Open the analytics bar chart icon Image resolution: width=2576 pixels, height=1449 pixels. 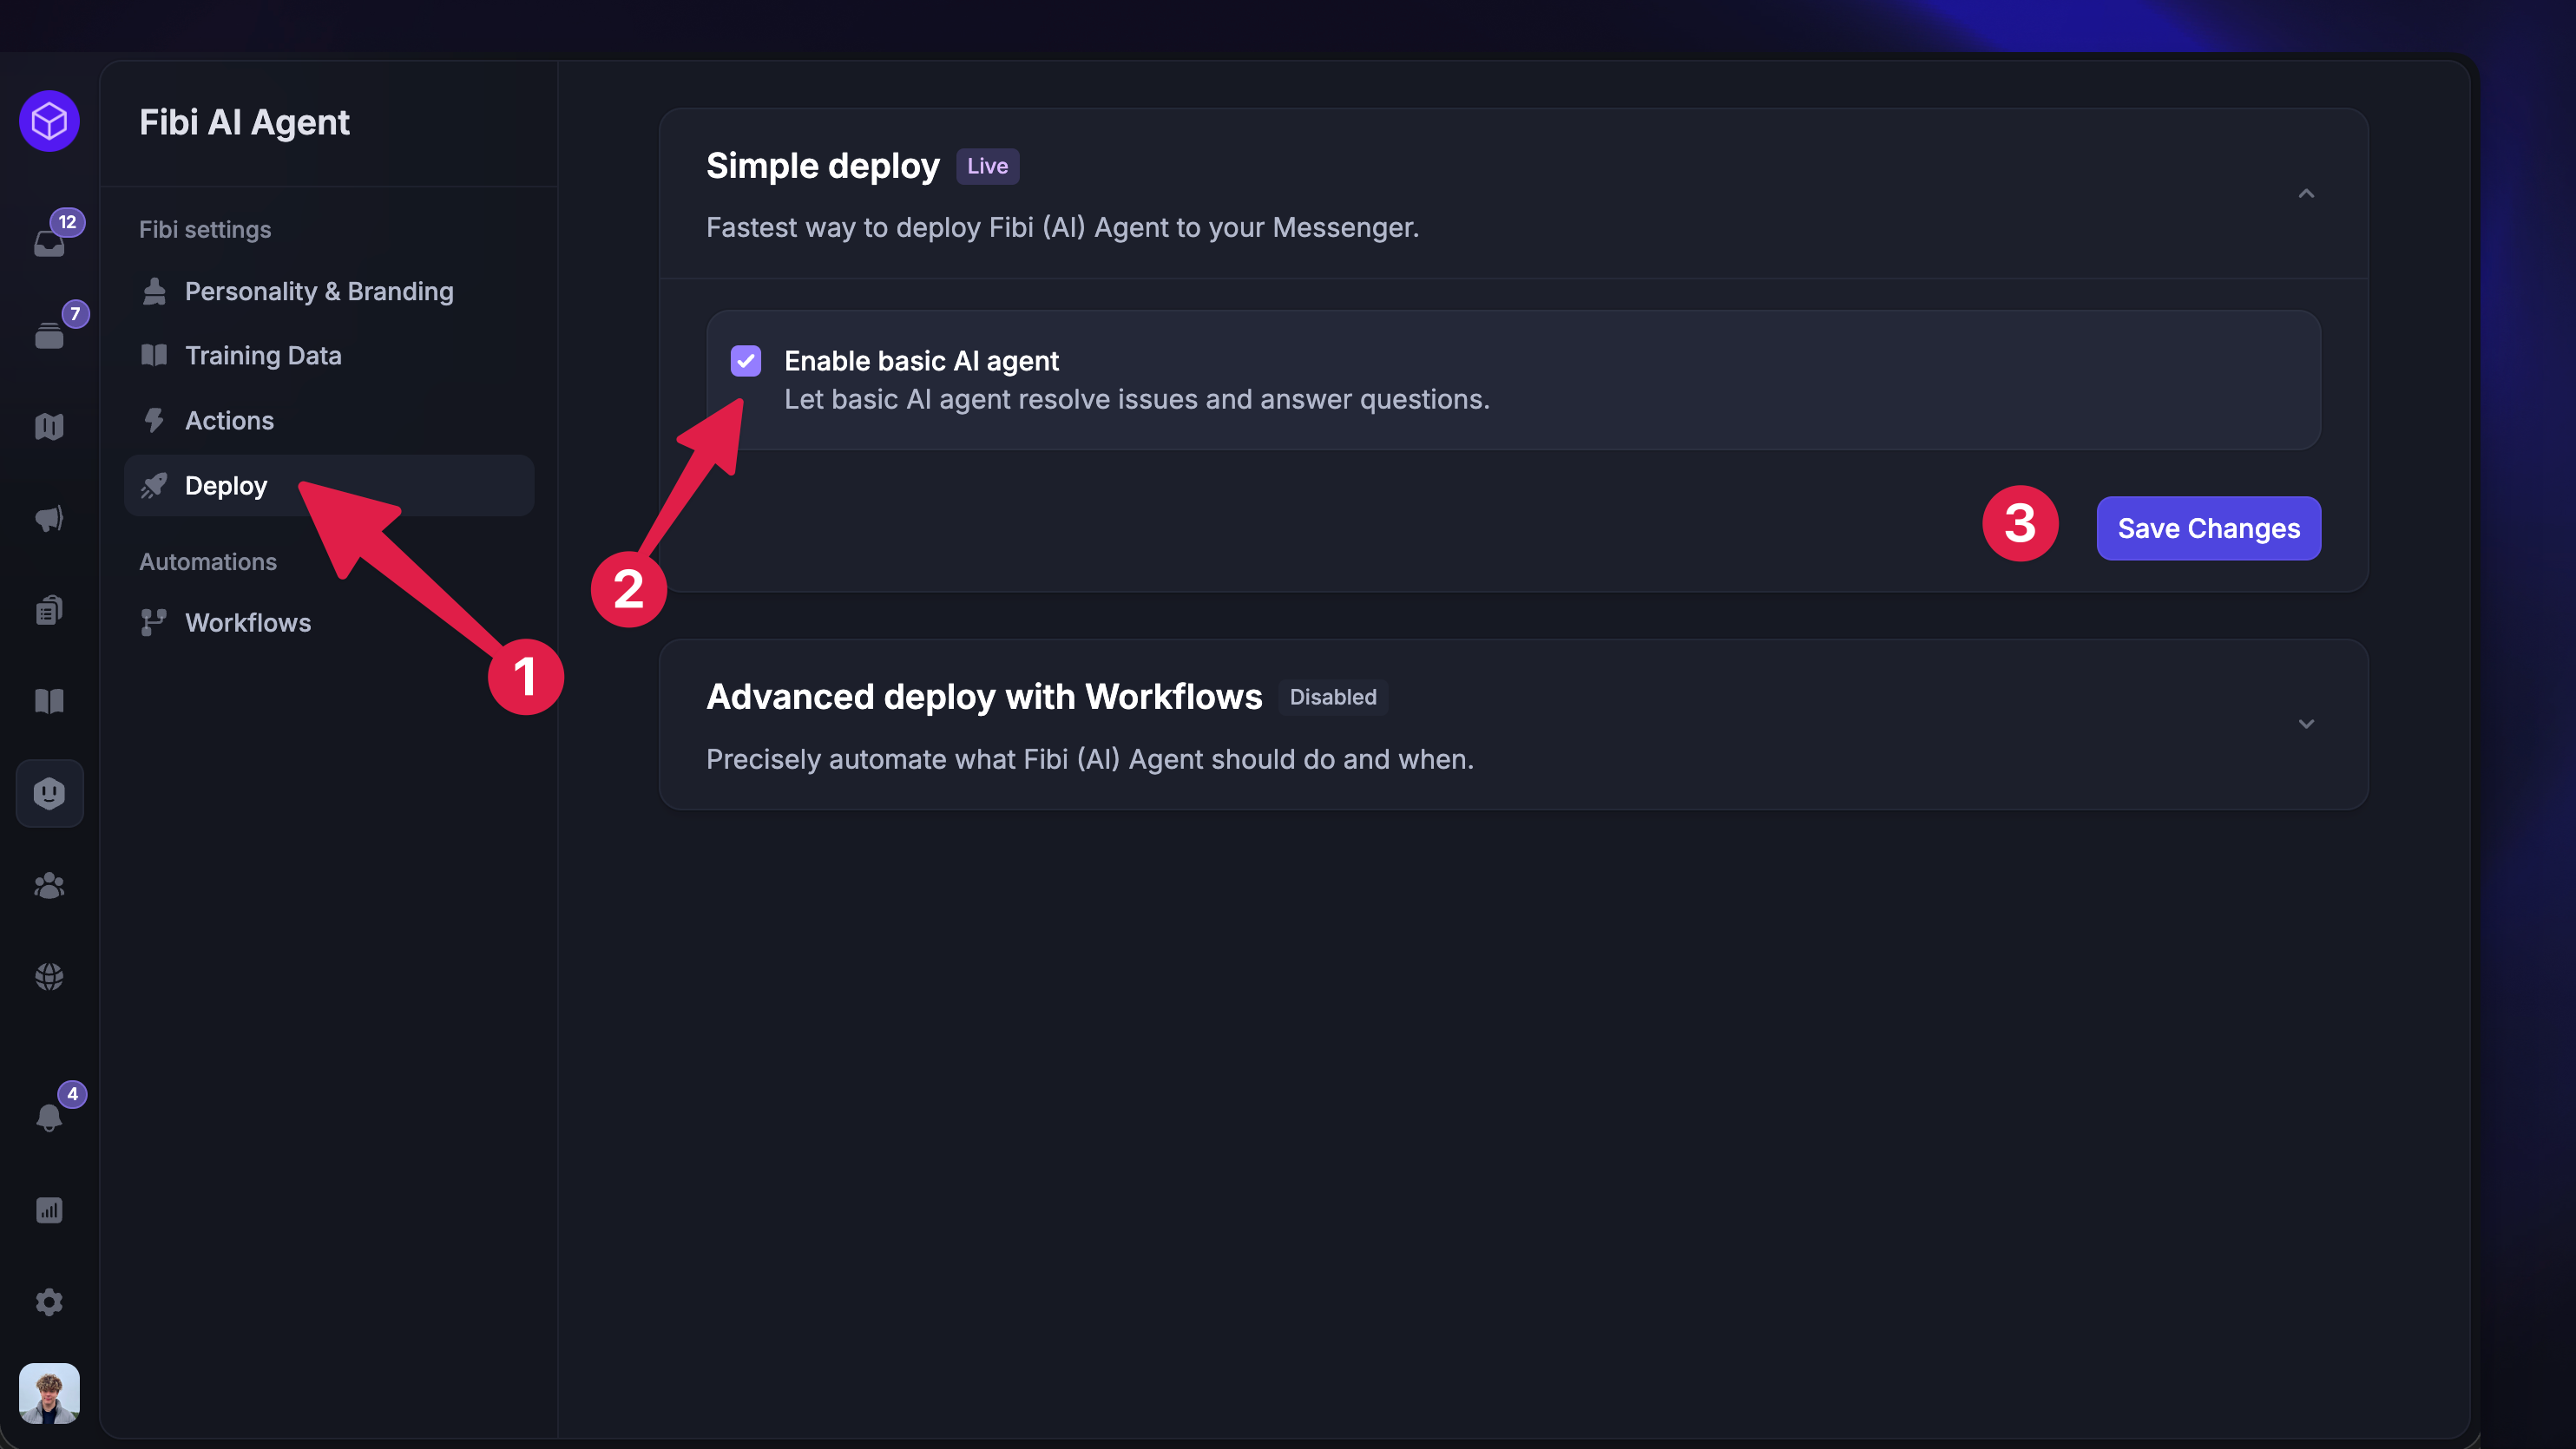(x=49, y=1210)
